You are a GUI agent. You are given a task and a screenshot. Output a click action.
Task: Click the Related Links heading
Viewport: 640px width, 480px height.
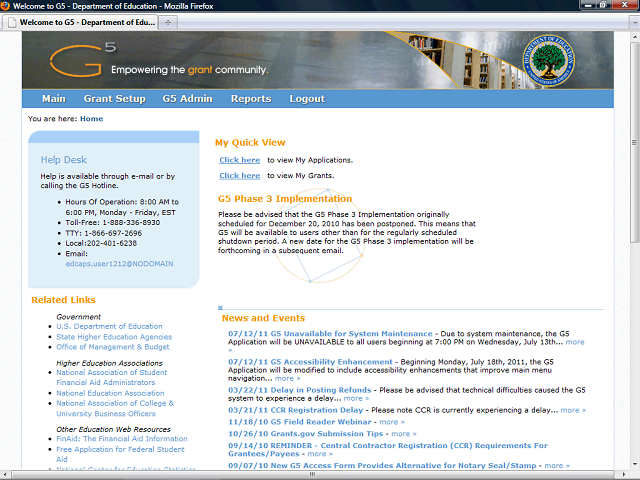click(63, 300)
